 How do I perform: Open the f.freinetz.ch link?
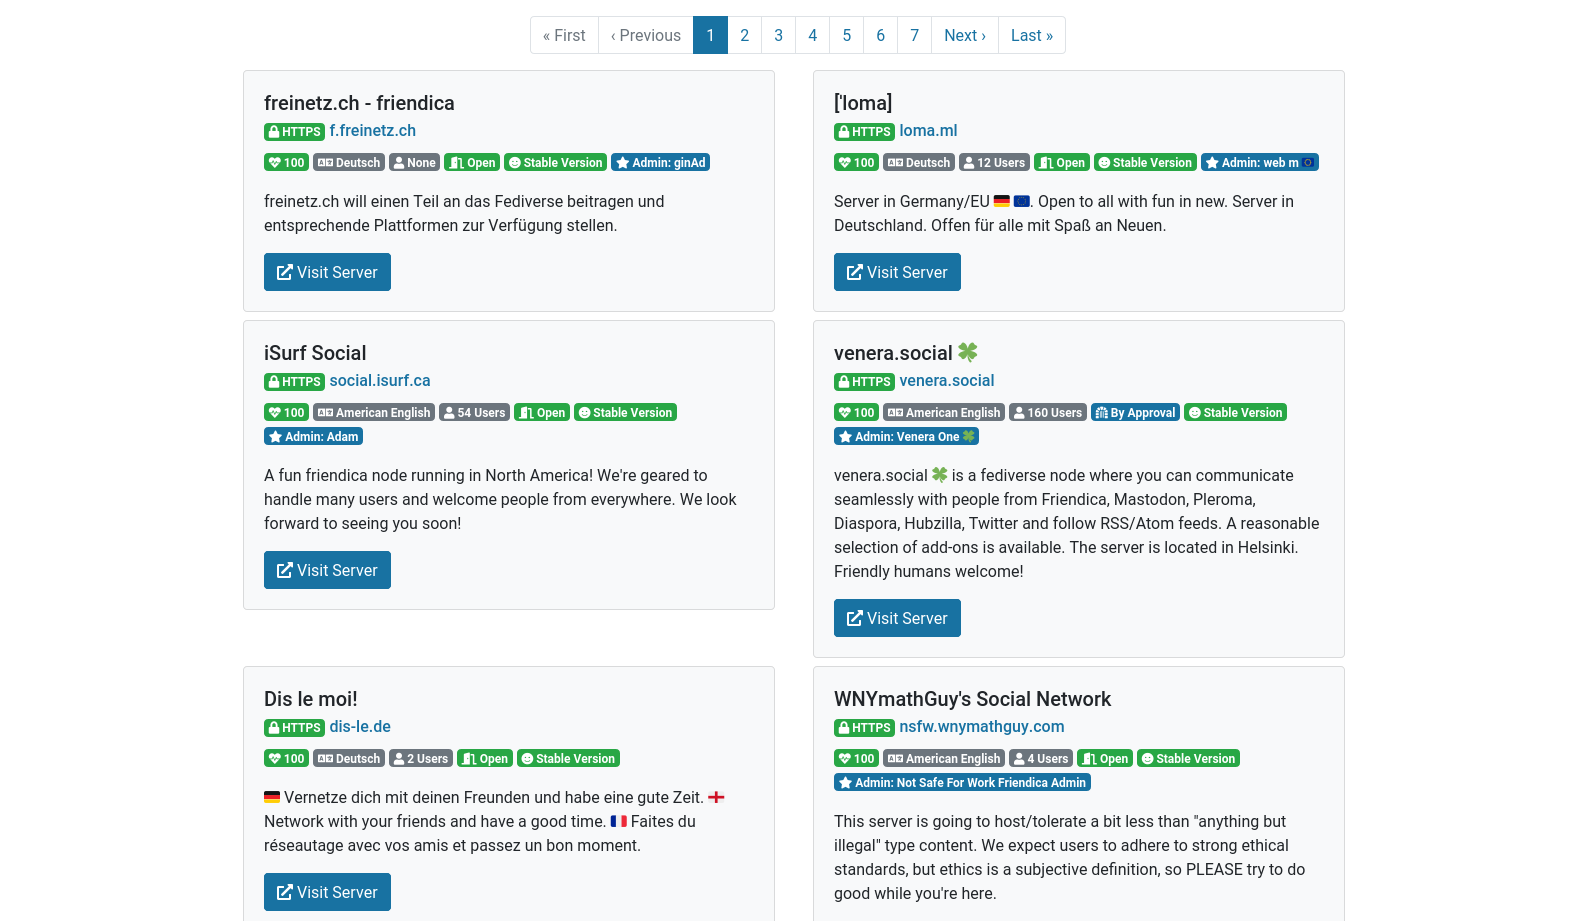(x=372, y=131)
